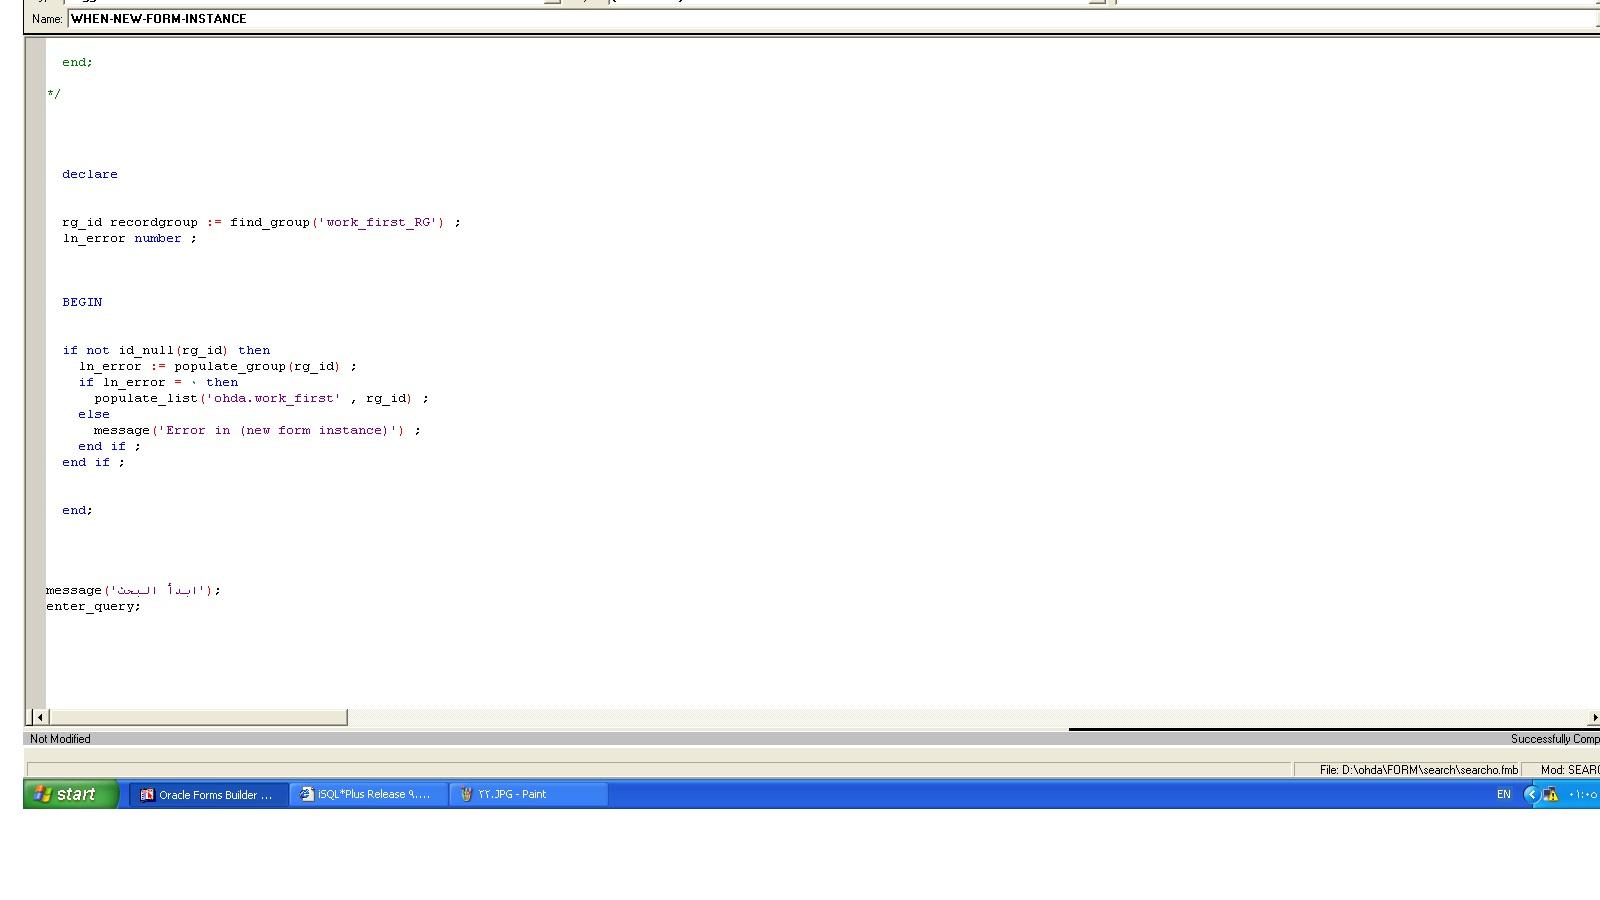Click the Not Modified status label

[60, 739]
